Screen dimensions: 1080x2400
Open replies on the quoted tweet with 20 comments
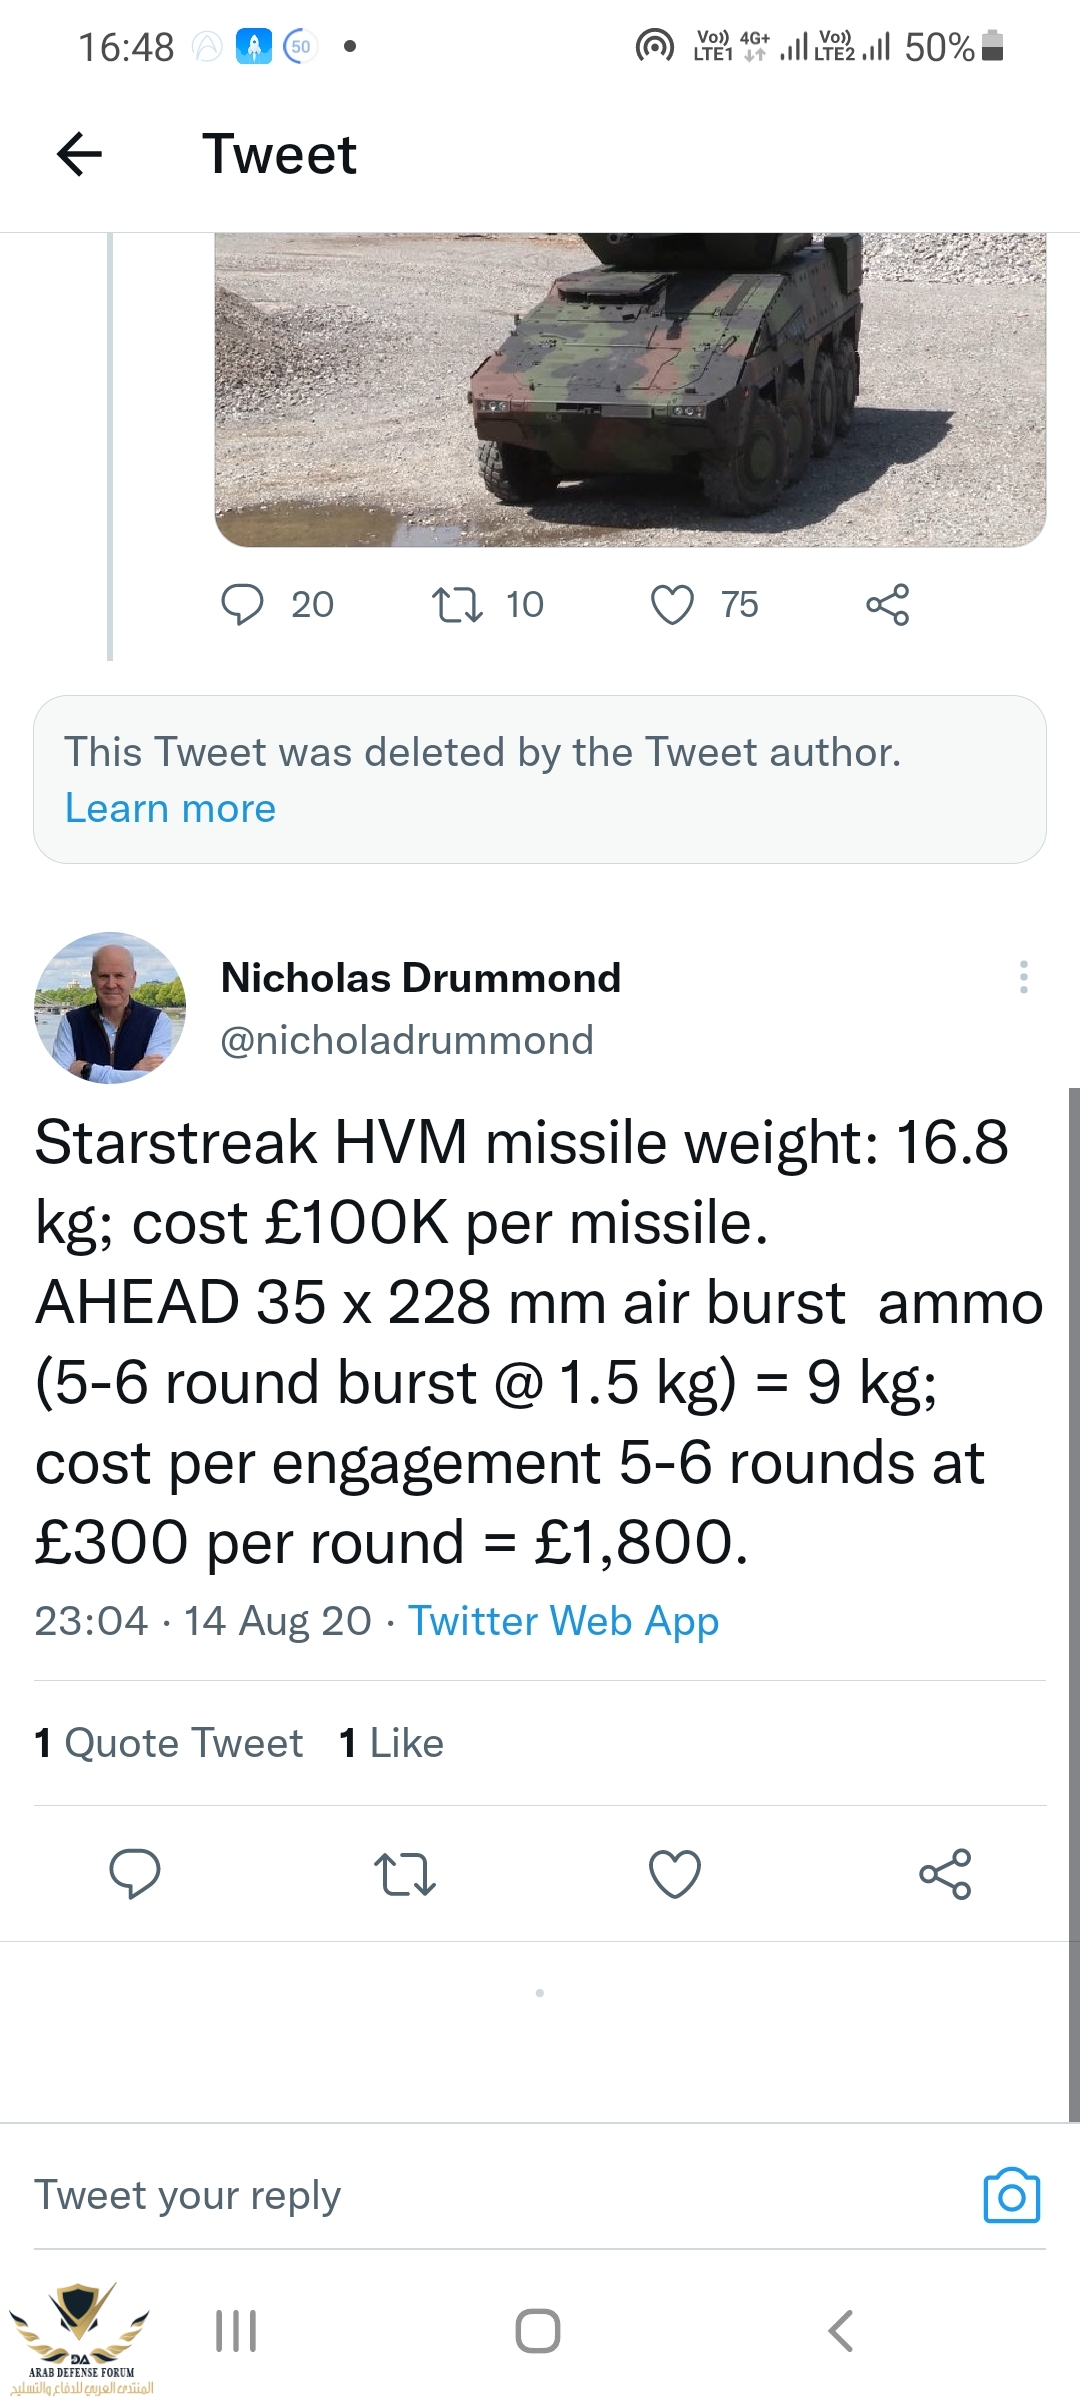242,605
